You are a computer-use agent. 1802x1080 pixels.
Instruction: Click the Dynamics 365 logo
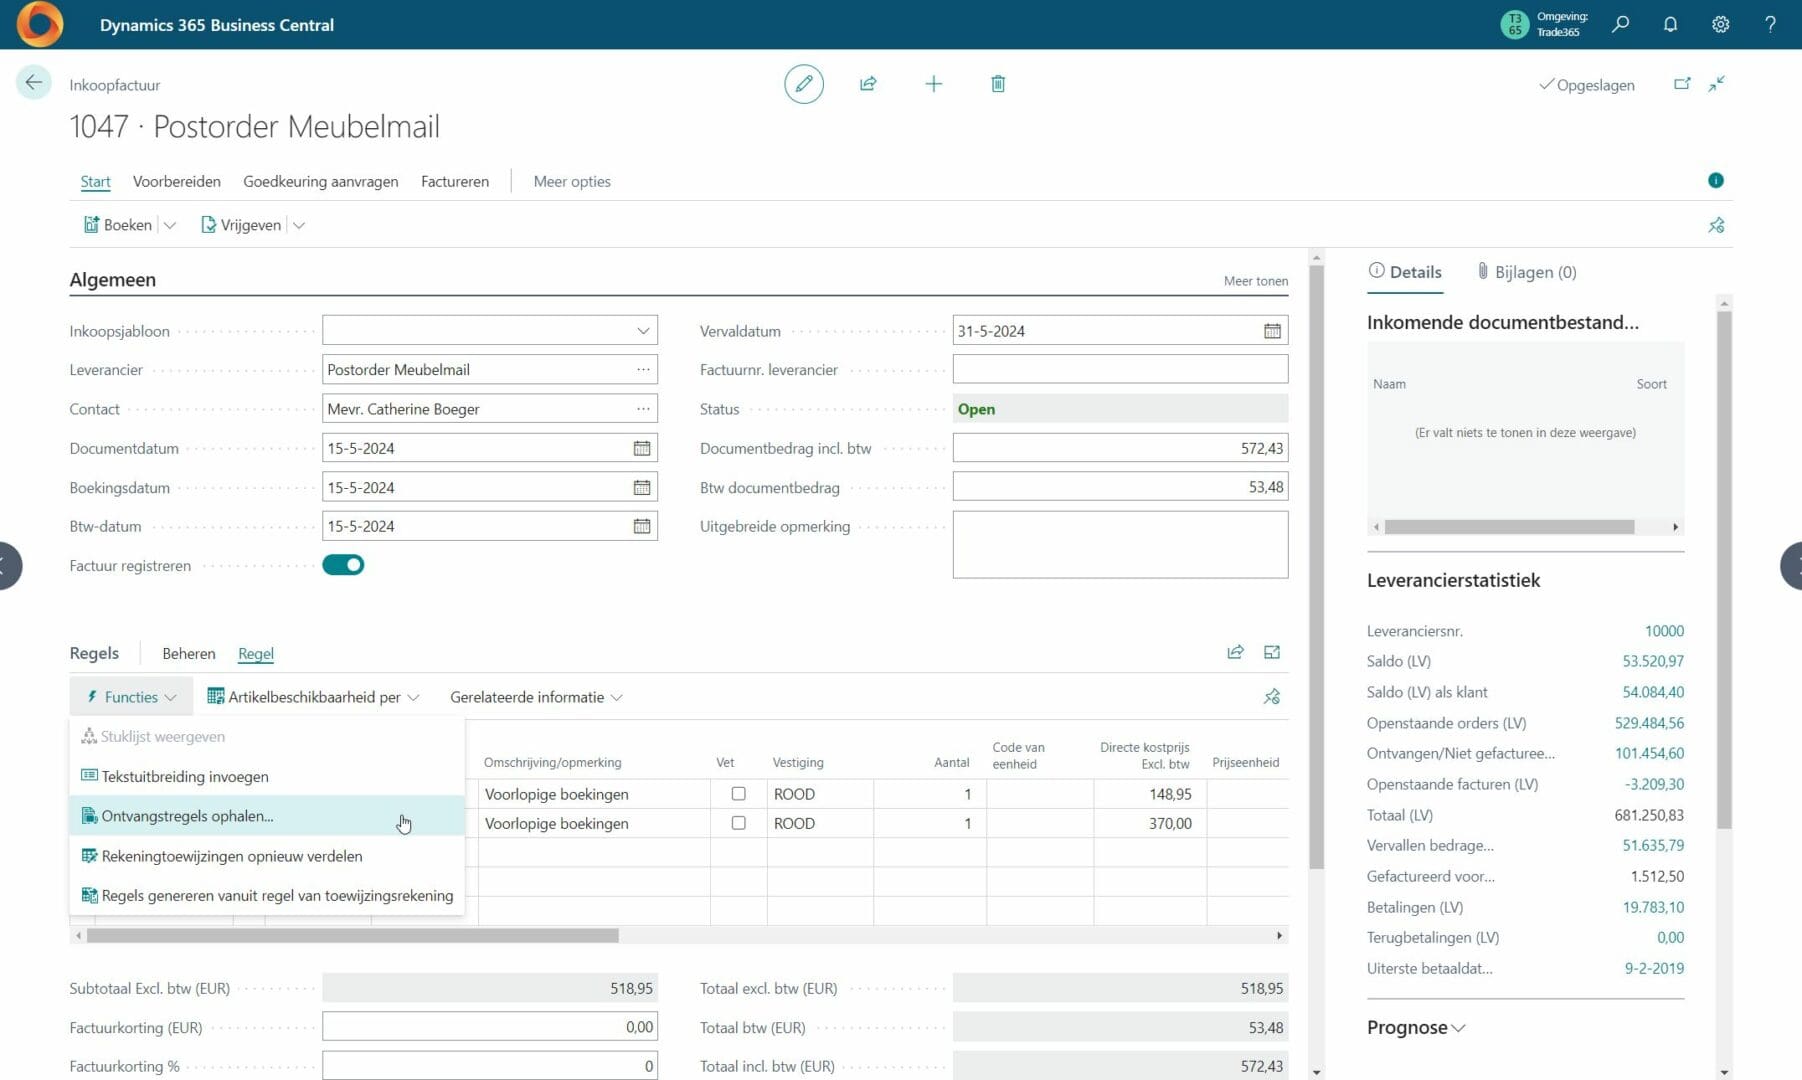click(x=39, y=24)
